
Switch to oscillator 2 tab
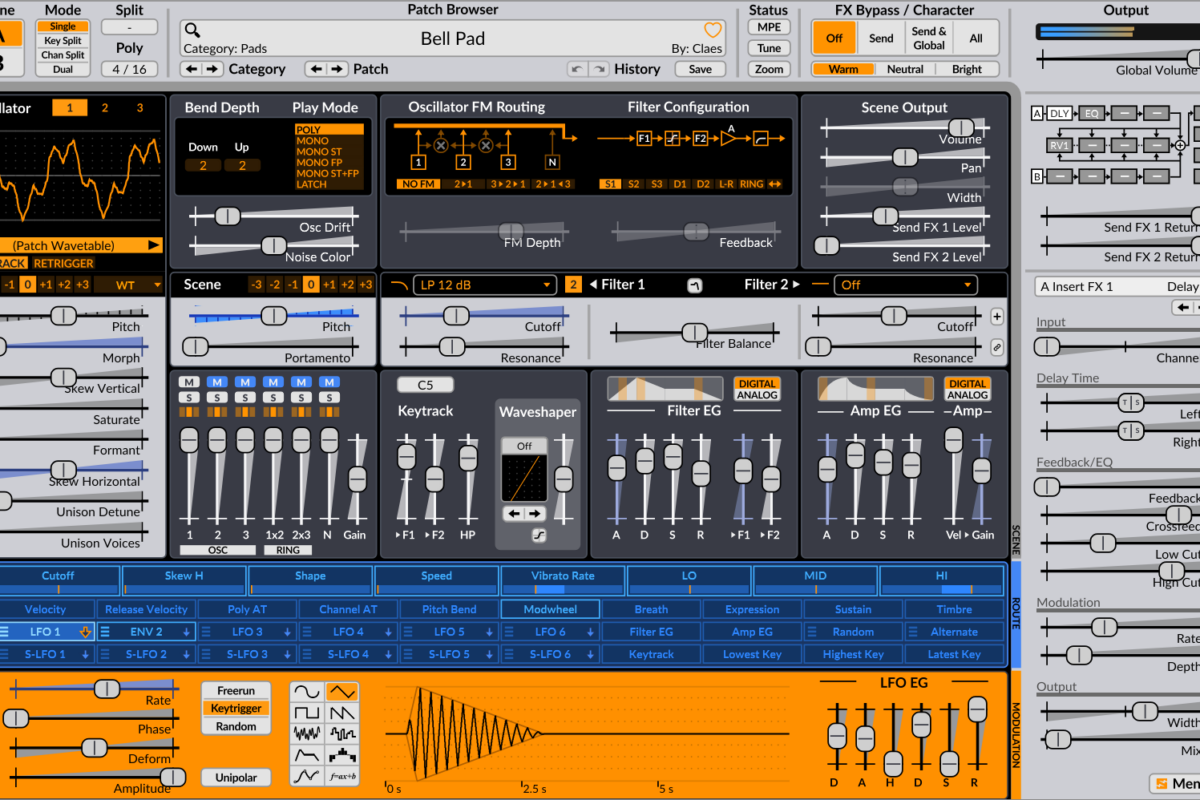click(x=104, y=108)
